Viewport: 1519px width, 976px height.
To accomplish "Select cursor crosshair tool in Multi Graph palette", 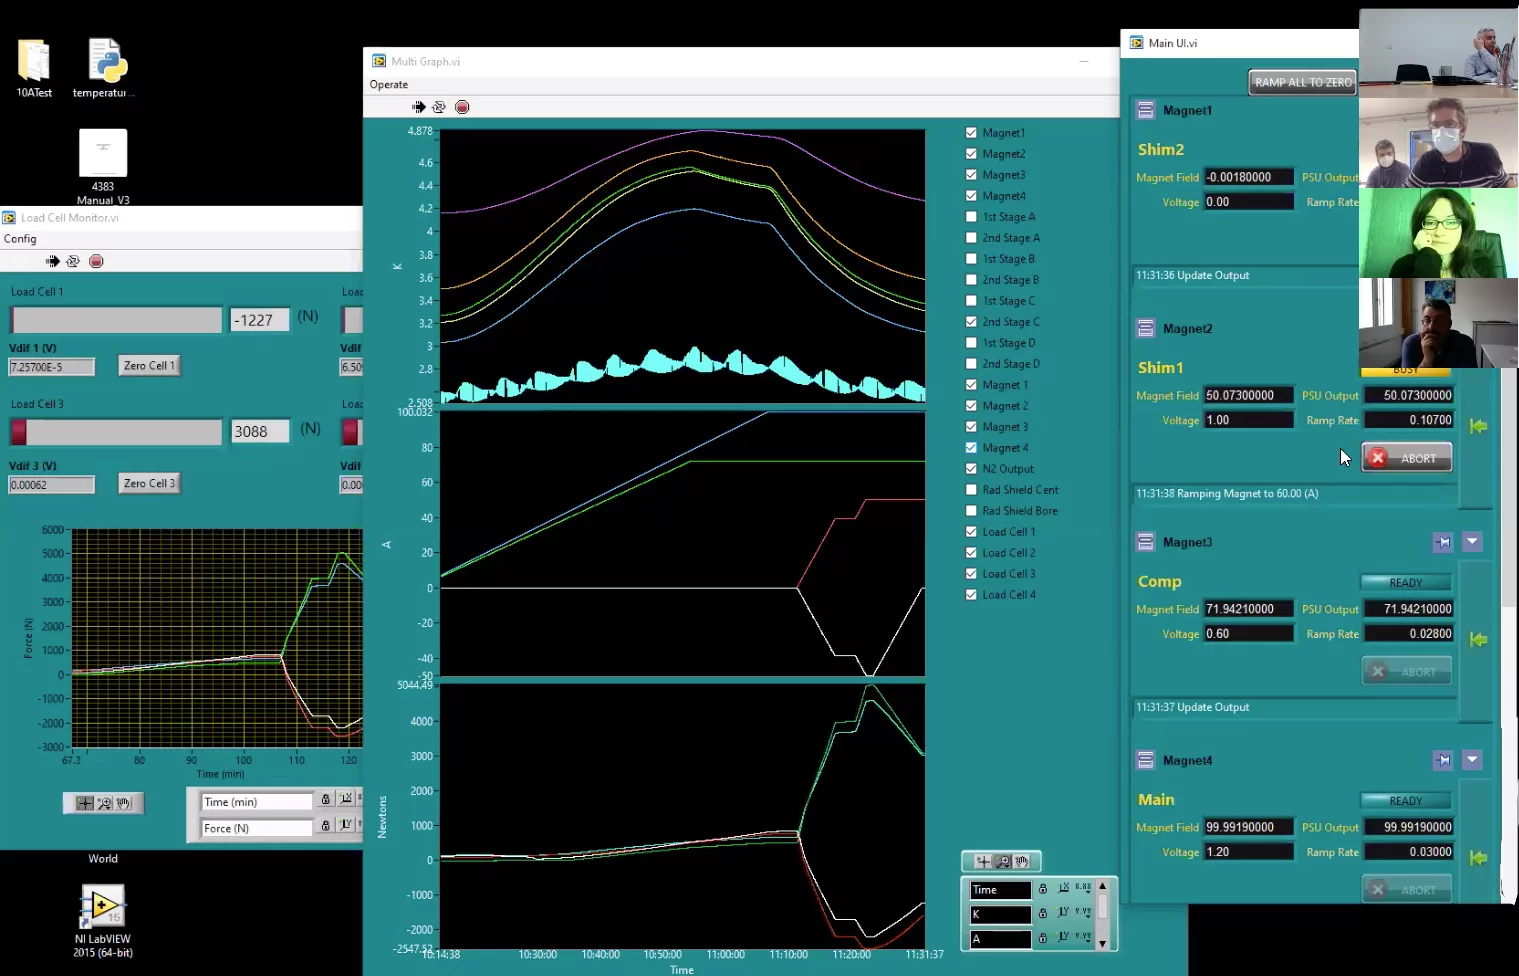I will [983, 861].
